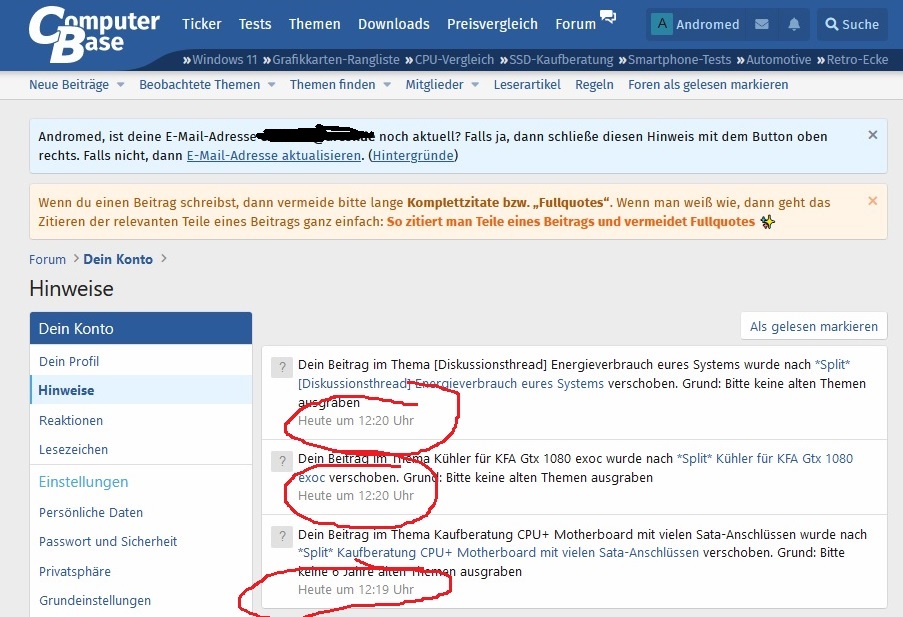This screenshot has width=903, height=617.
Task: Click the Andromed avatar icon
Action: click(661, 24)
